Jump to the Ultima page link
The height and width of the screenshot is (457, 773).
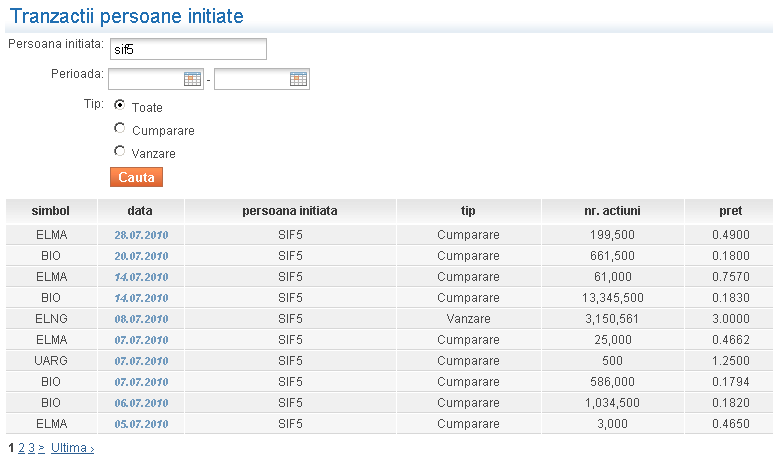pyautogui.click(x=72, y=448)
